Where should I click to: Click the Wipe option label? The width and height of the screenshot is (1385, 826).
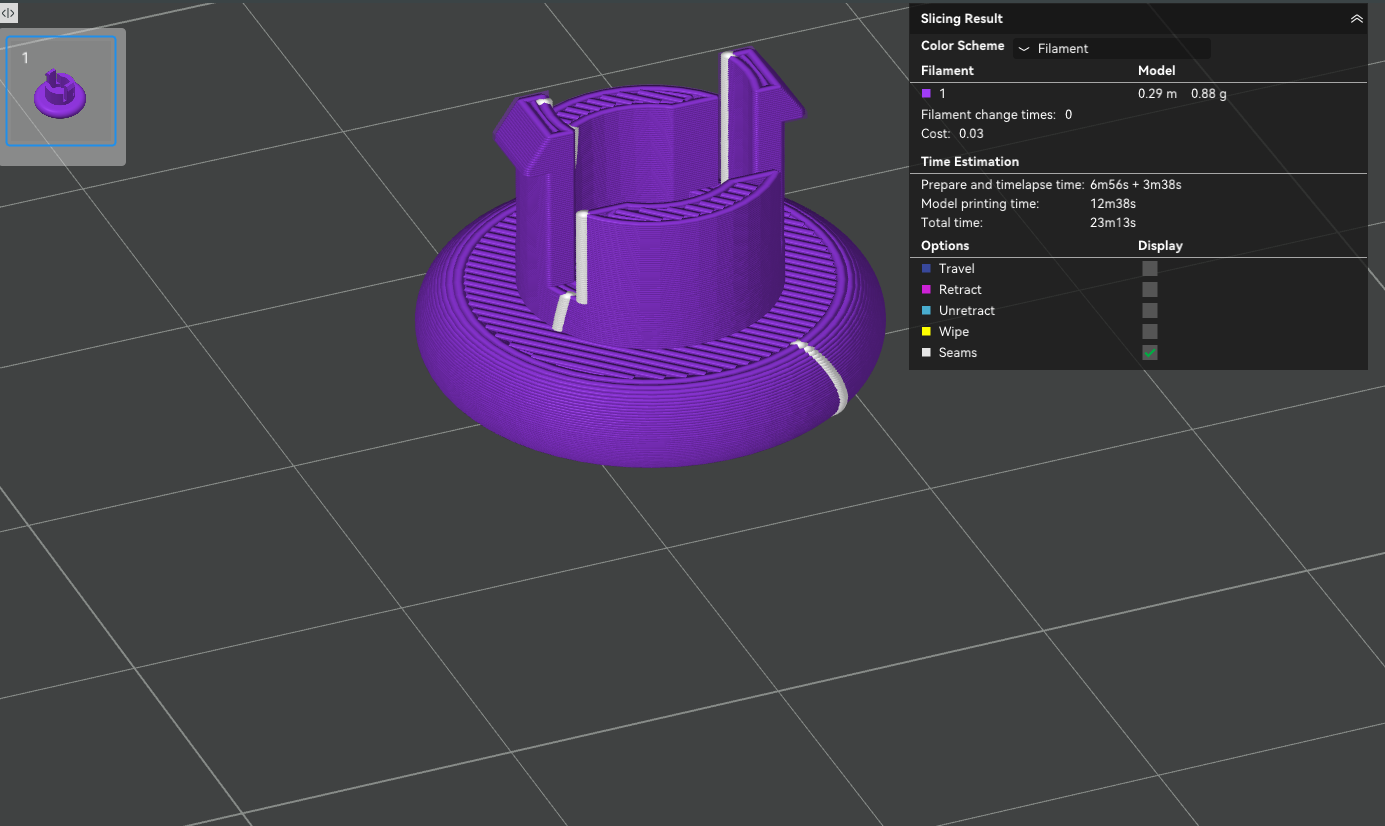click(x=954, y=331)
